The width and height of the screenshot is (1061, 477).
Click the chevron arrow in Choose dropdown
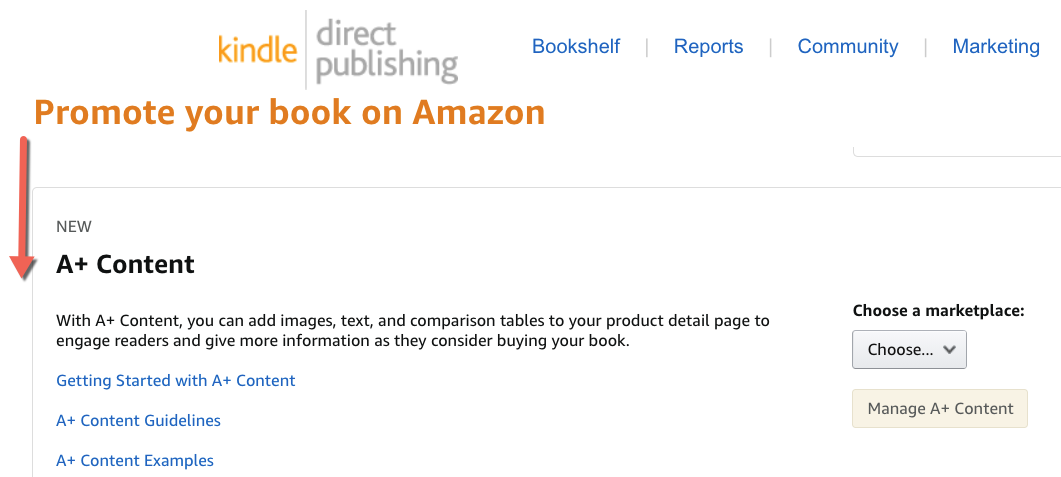pos(949,349)
